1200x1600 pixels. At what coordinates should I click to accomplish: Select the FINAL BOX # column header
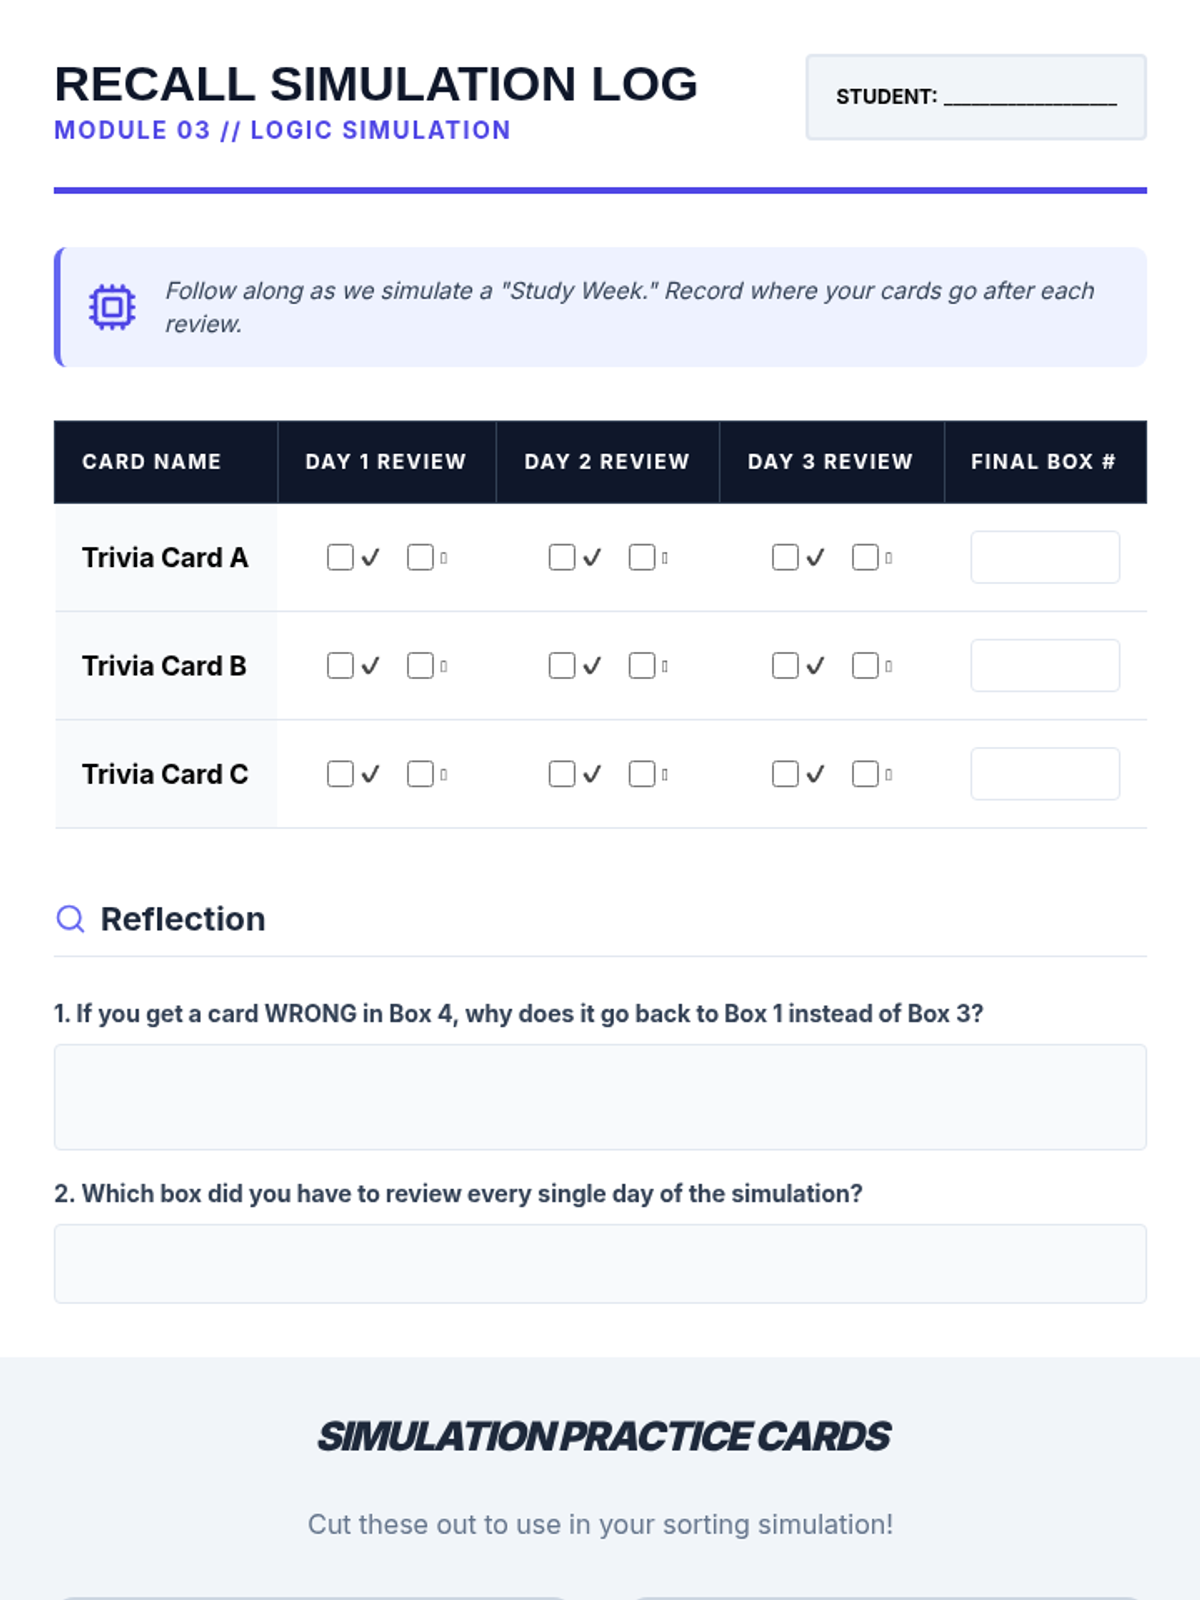pyautogui.click(x=1043, y=462)
